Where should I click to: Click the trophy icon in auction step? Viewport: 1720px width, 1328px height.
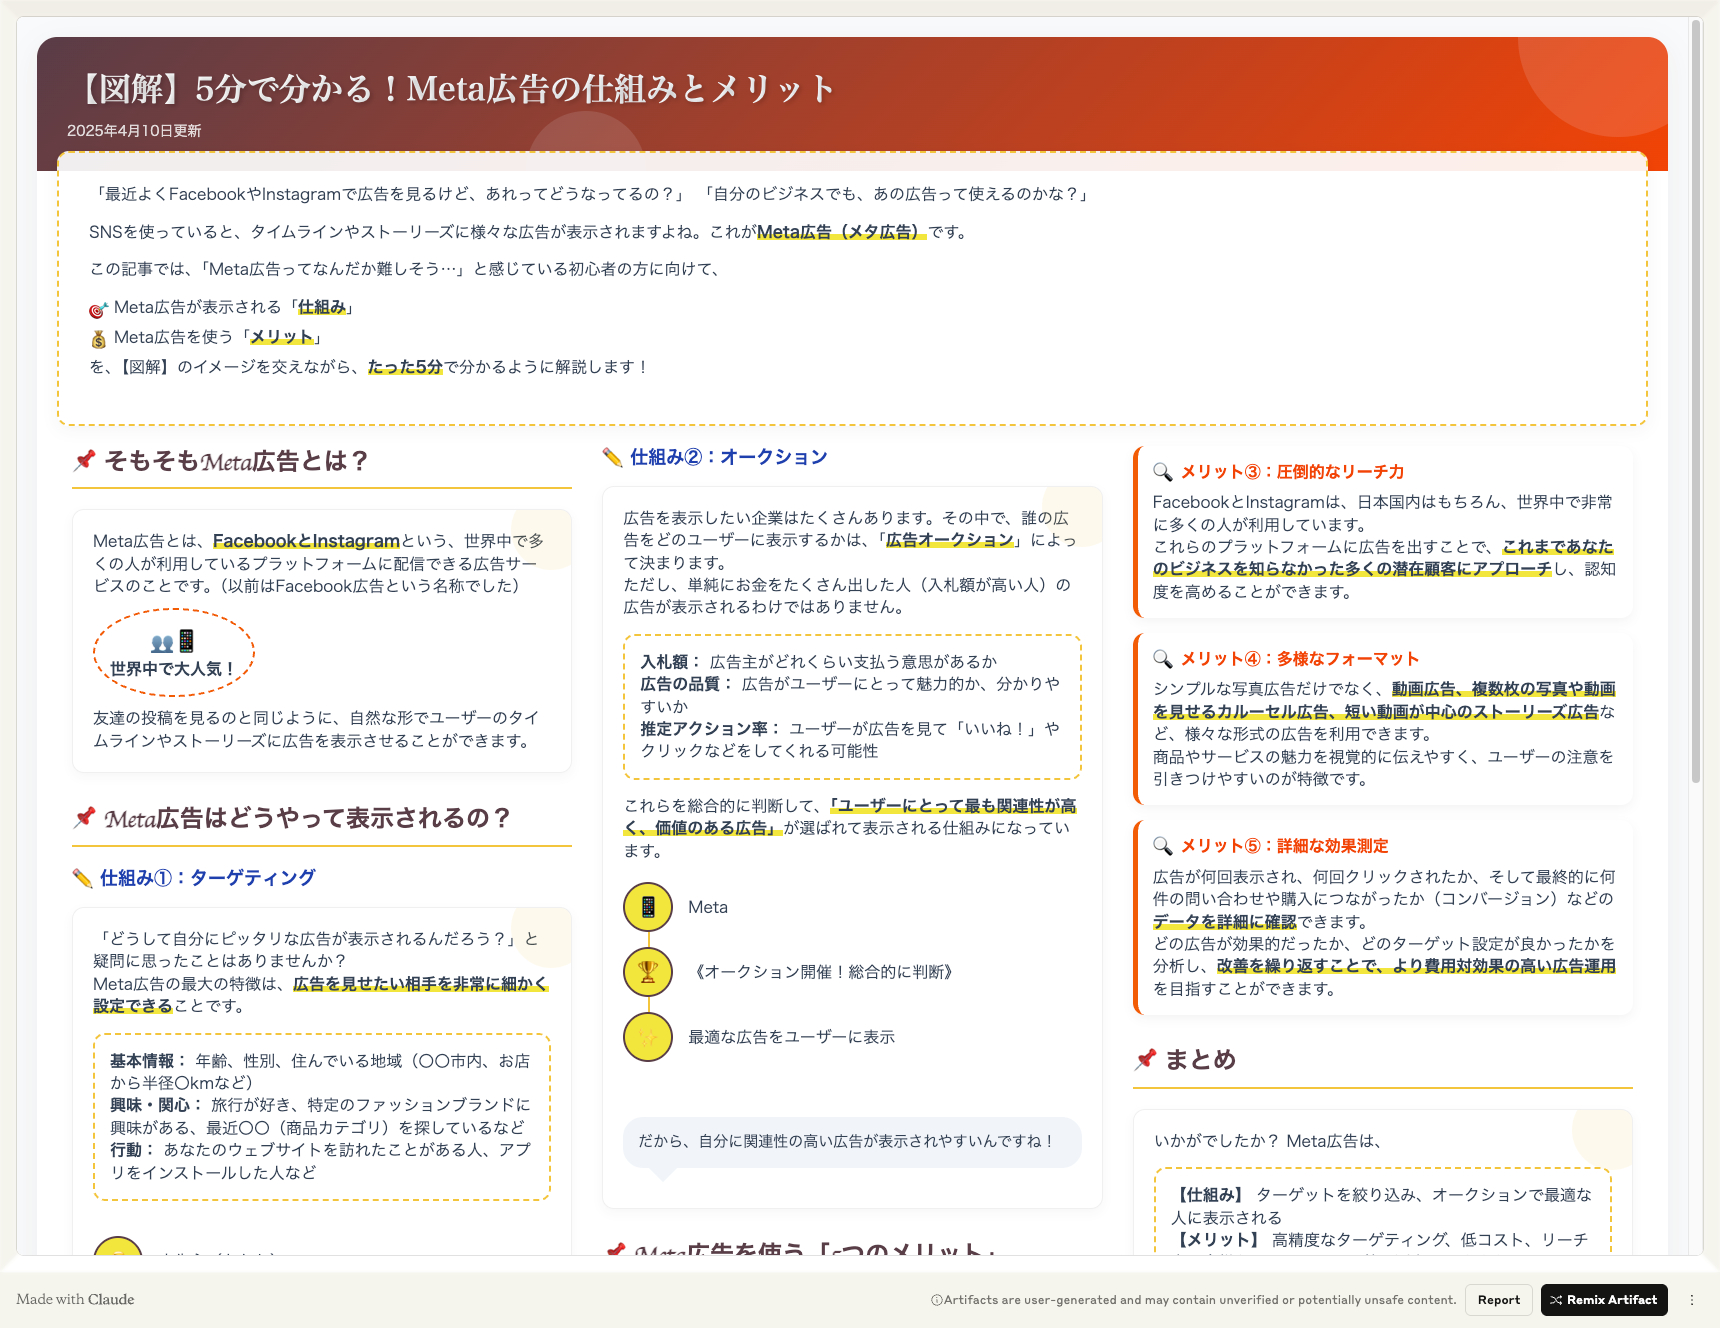pos(648,972)
